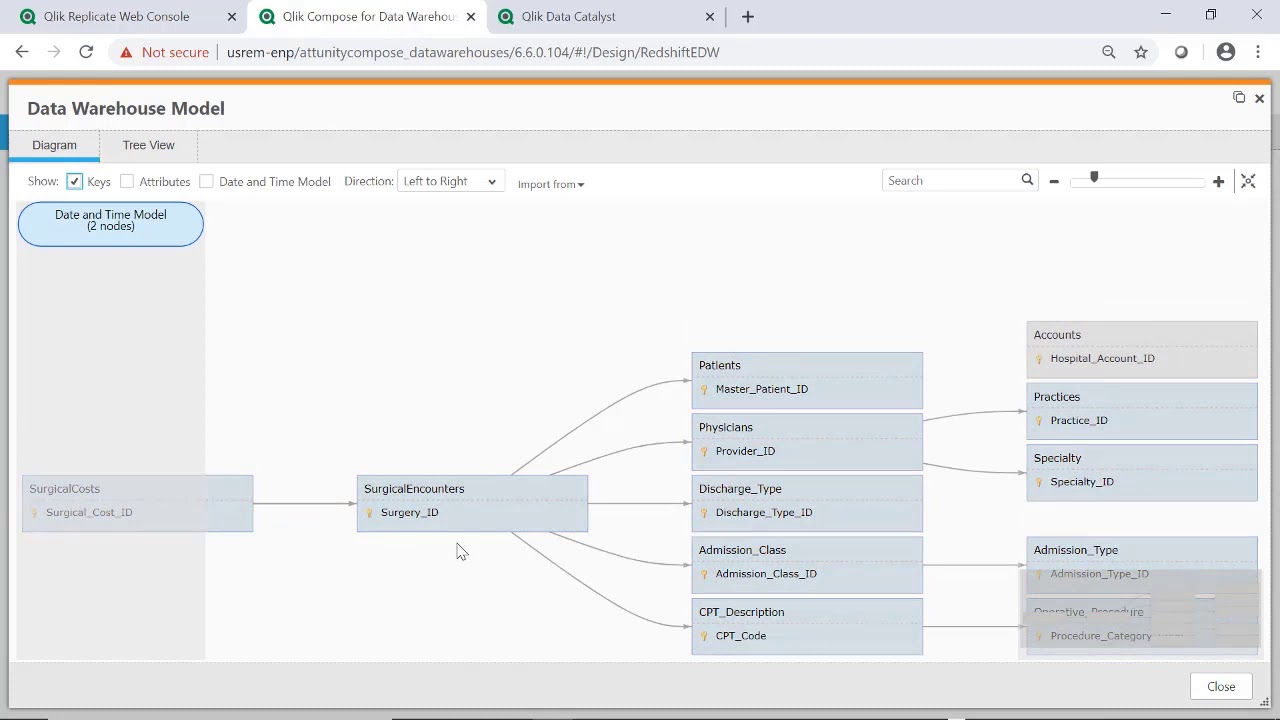
Task: Switch to the Tree View tab
Action: [x=148, y=145]
